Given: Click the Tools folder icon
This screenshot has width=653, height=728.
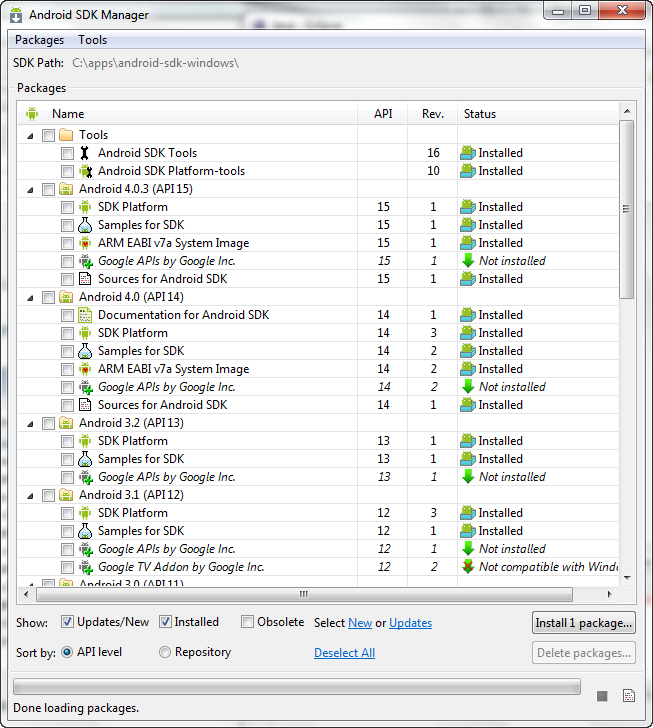Looking at the screenshot, I should point(66,135).
